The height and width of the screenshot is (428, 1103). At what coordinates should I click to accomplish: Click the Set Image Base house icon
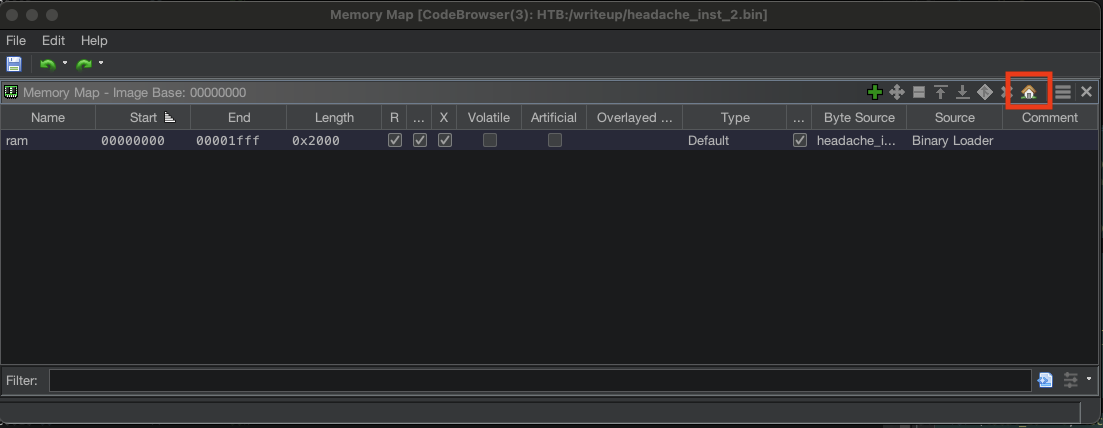coord(1028,92)
